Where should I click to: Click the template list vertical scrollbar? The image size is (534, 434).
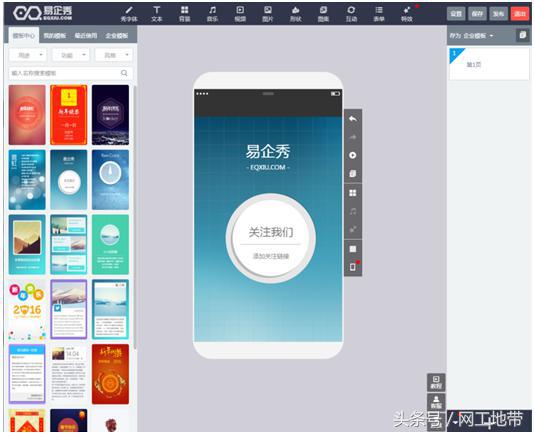[x=135, y=217]
